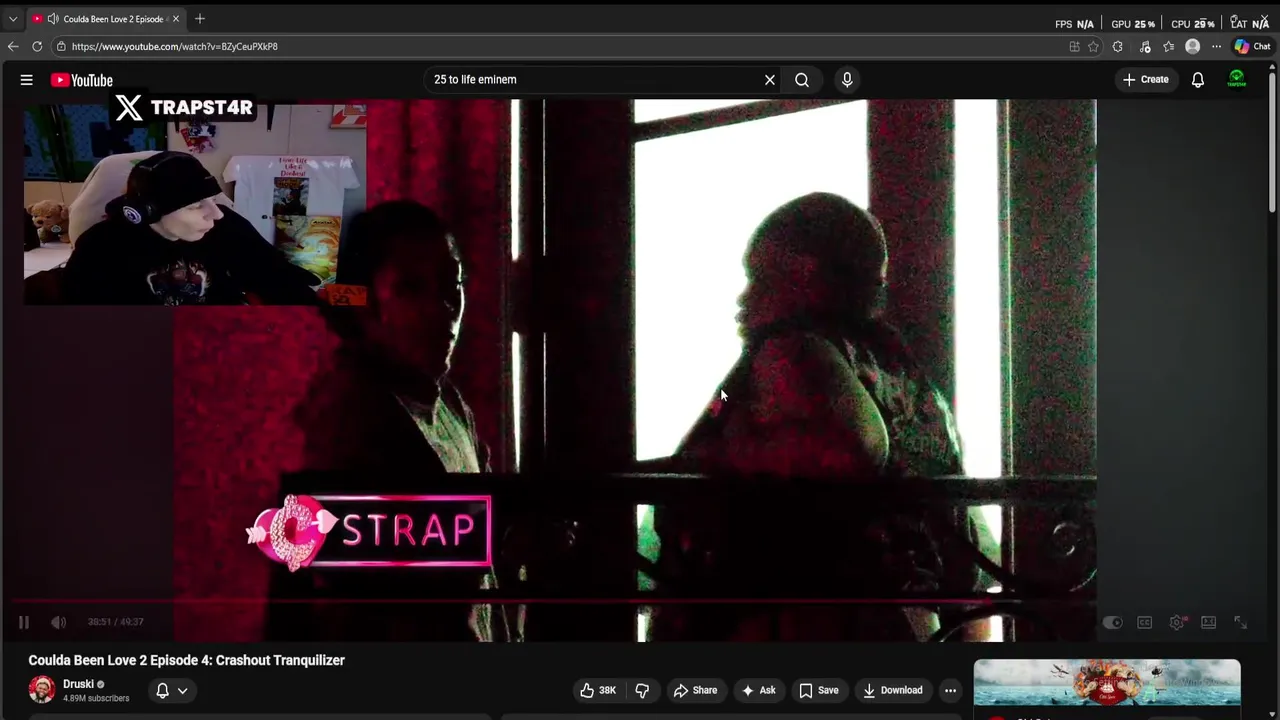Expand the subscription notification bell dropdown
Image resolution: width=1280 pixels, height=720 pixels.
pyautogui.click(x=171, y=690)
